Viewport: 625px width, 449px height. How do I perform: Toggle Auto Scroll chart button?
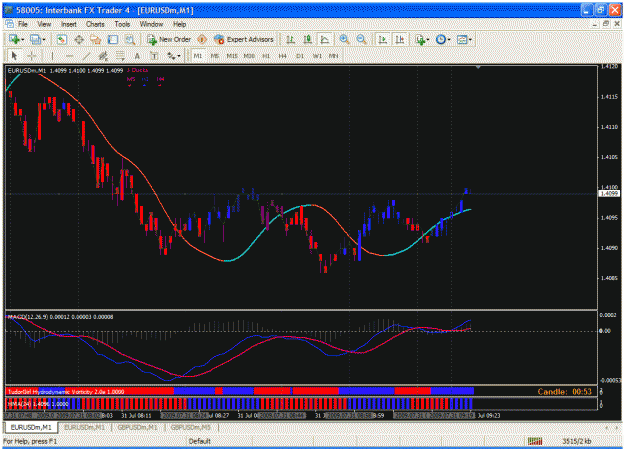[383, 39]
